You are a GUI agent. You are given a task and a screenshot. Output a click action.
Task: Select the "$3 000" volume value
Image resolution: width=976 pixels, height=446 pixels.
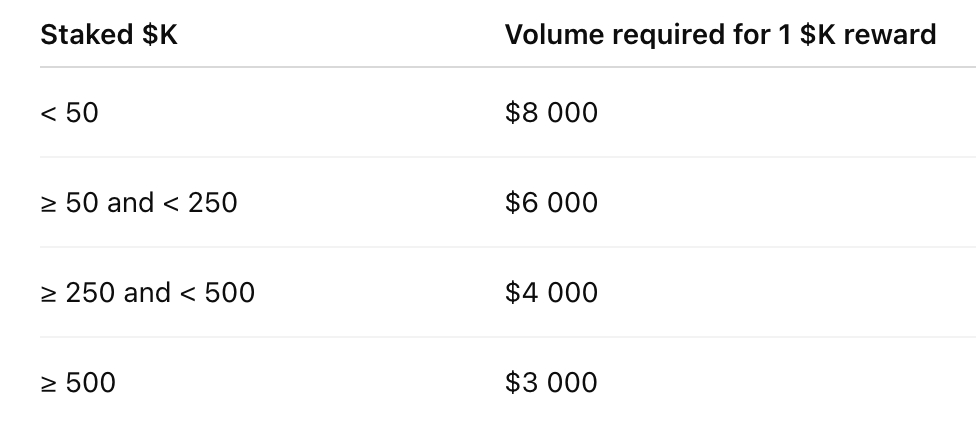(551, 383)
